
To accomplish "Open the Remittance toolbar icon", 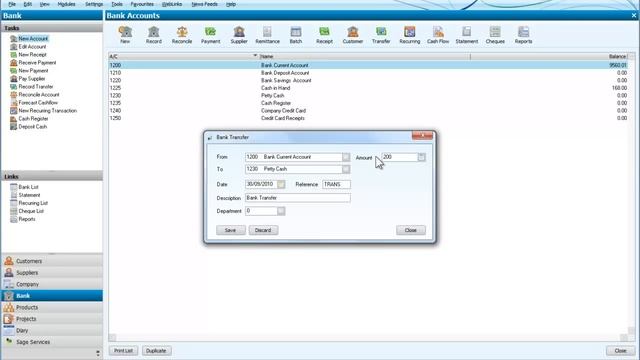I will coord(267,35).
